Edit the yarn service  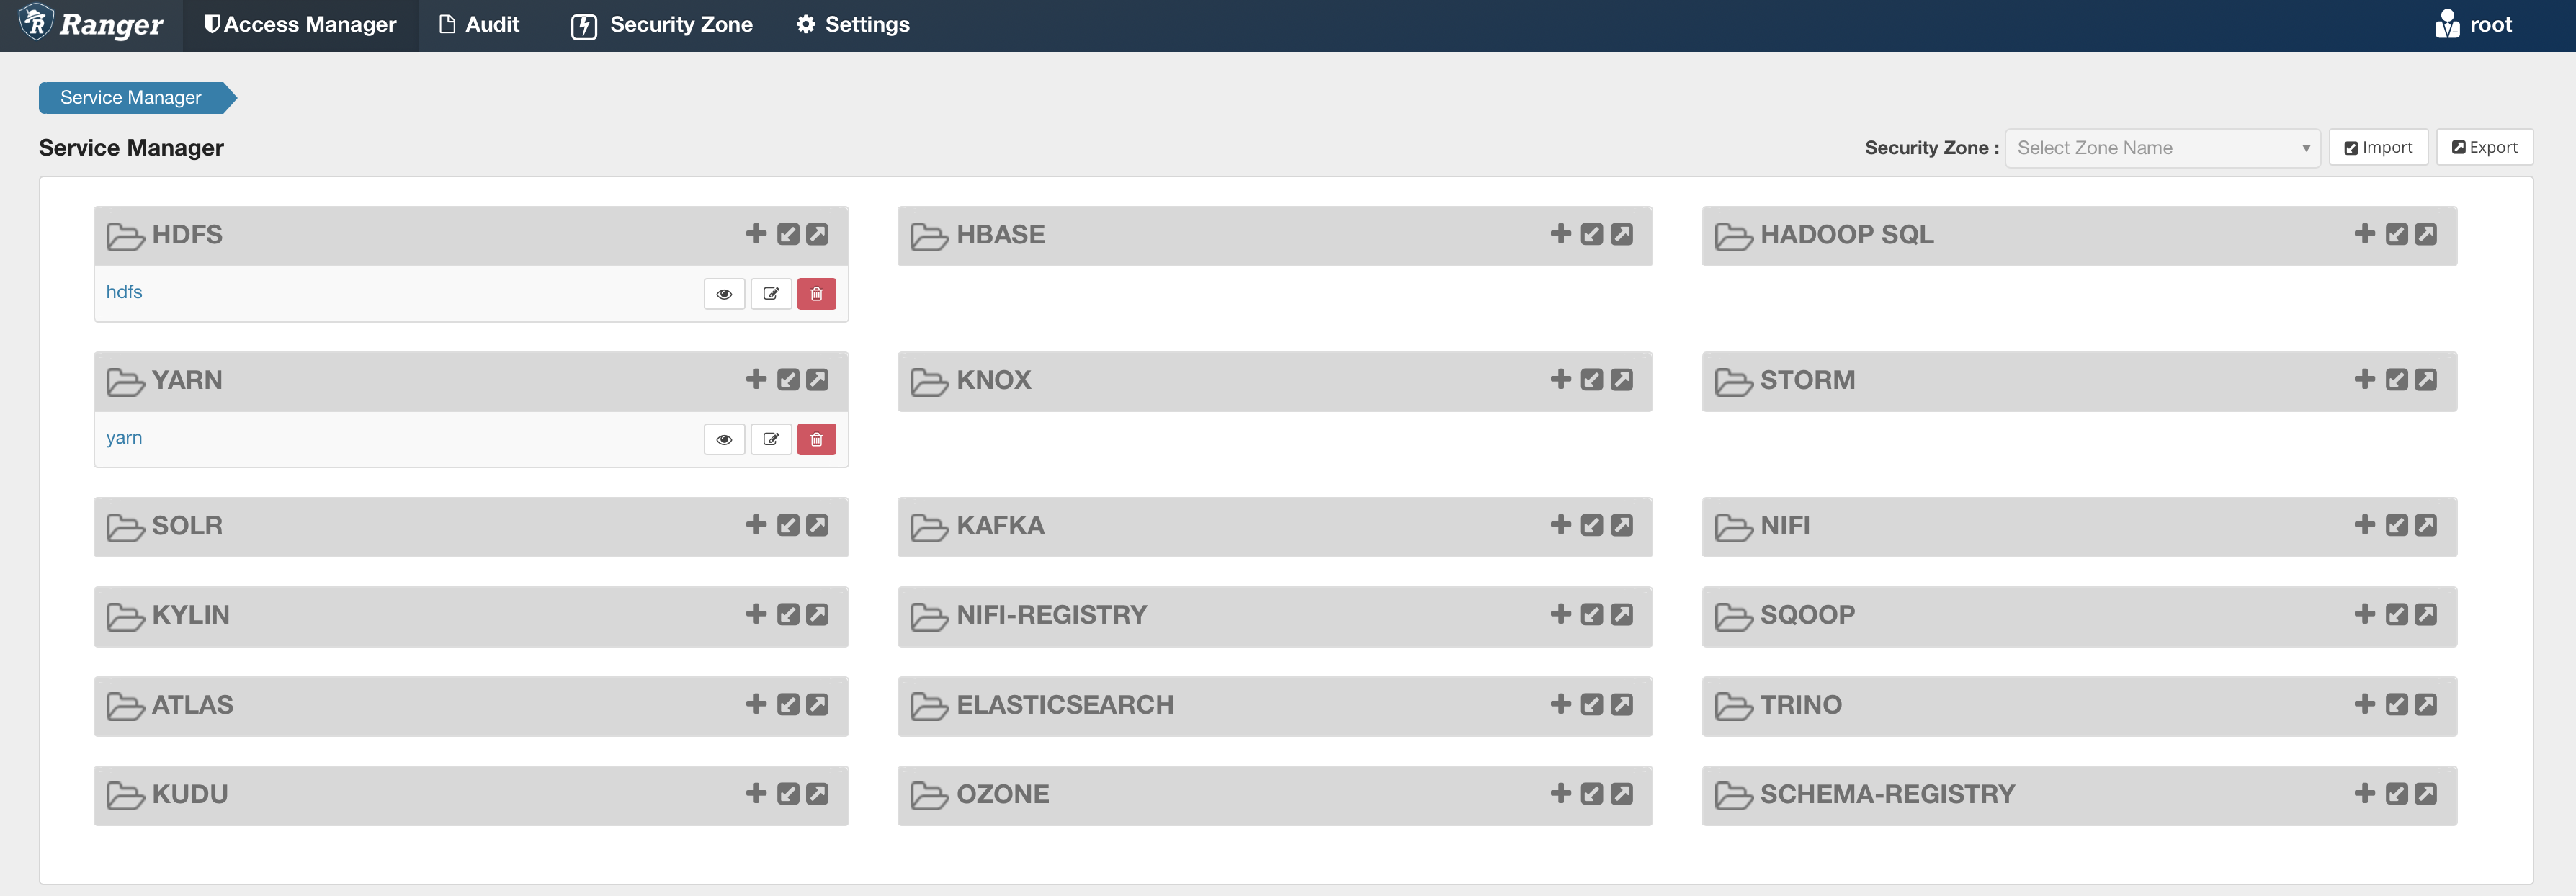pyautogui.click(x=771, y=439)
